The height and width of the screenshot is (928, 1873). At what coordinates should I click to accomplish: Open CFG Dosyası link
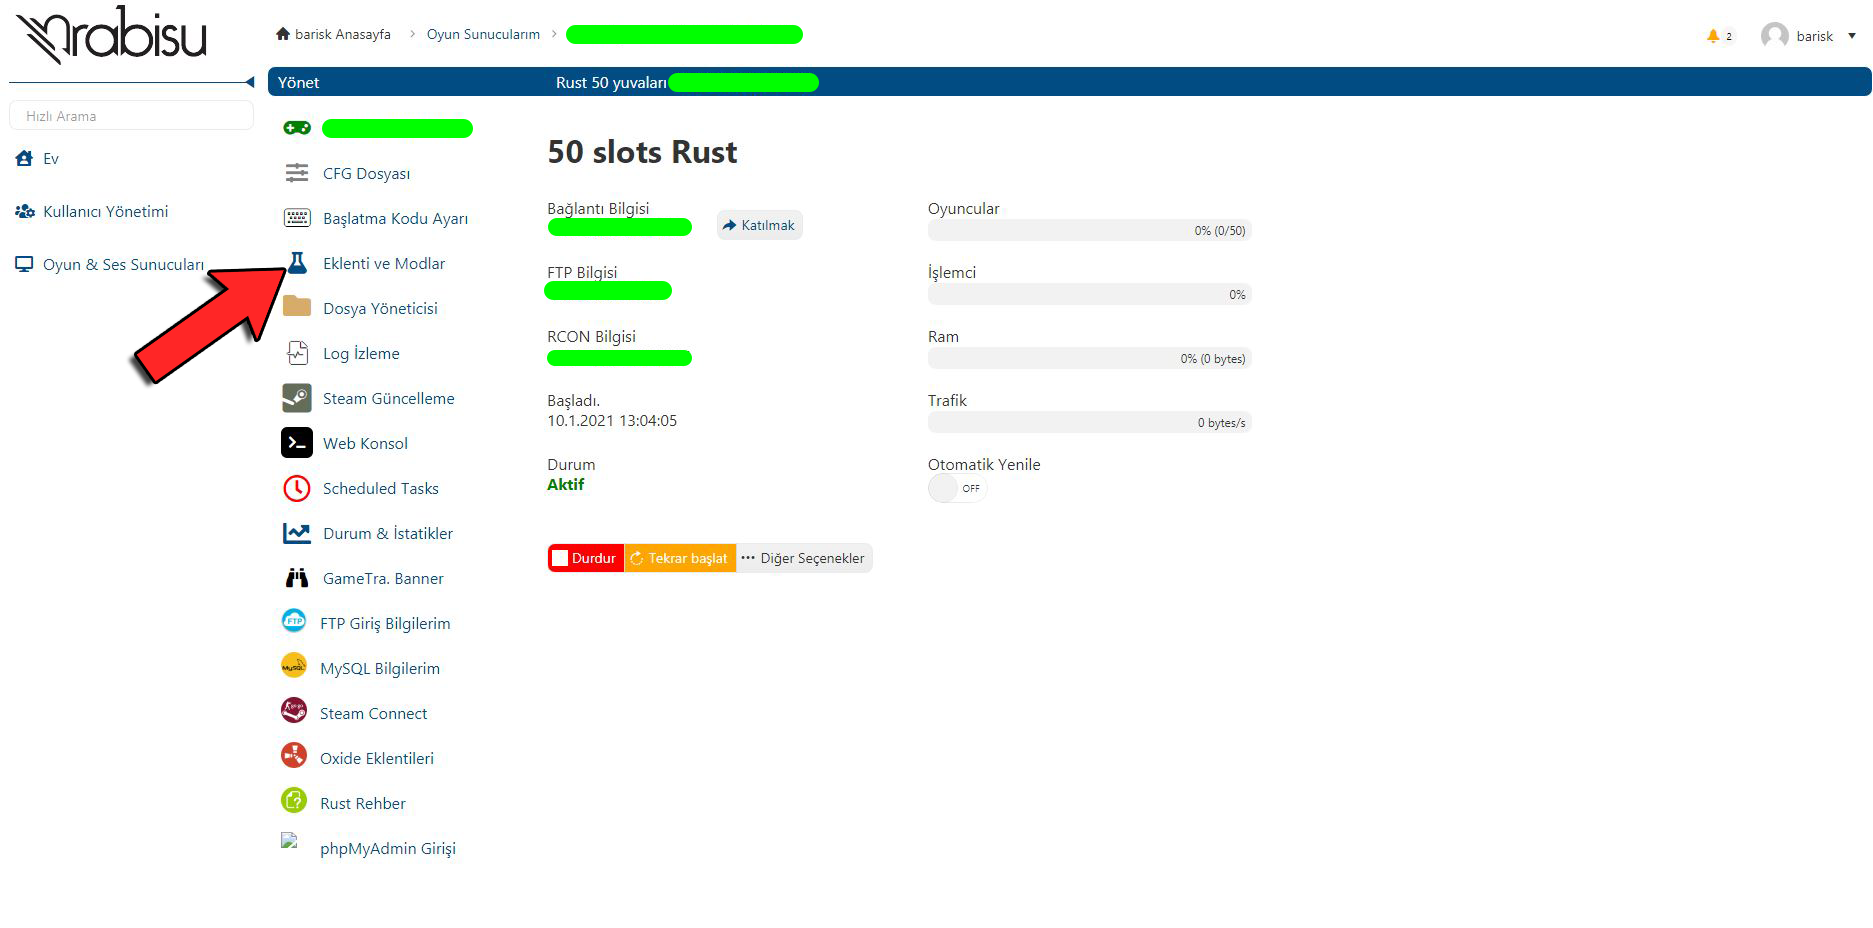point(366,173)
